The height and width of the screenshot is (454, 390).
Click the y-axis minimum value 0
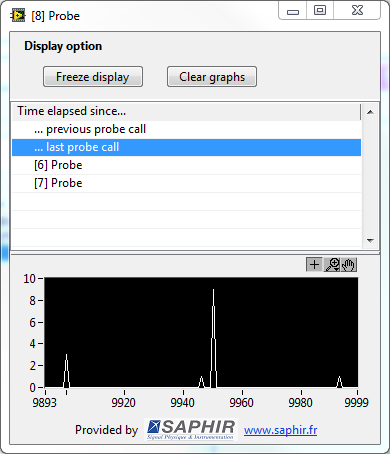pyautogui.click(x=32, y=388)
